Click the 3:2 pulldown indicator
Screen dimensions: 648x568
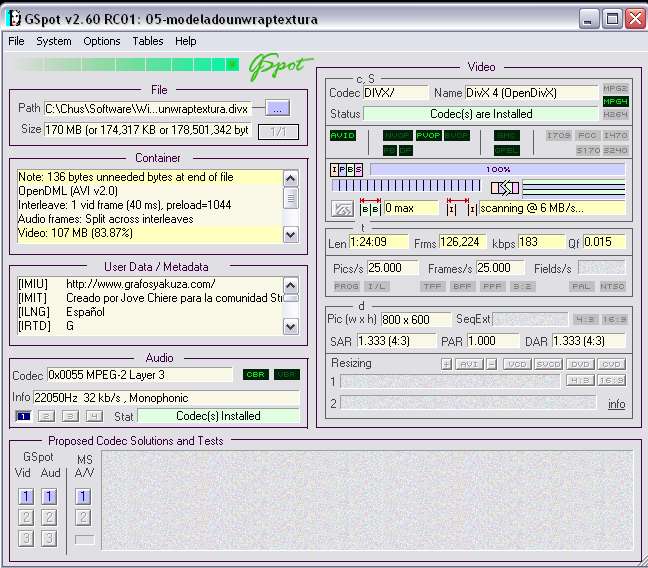point(522,286)
